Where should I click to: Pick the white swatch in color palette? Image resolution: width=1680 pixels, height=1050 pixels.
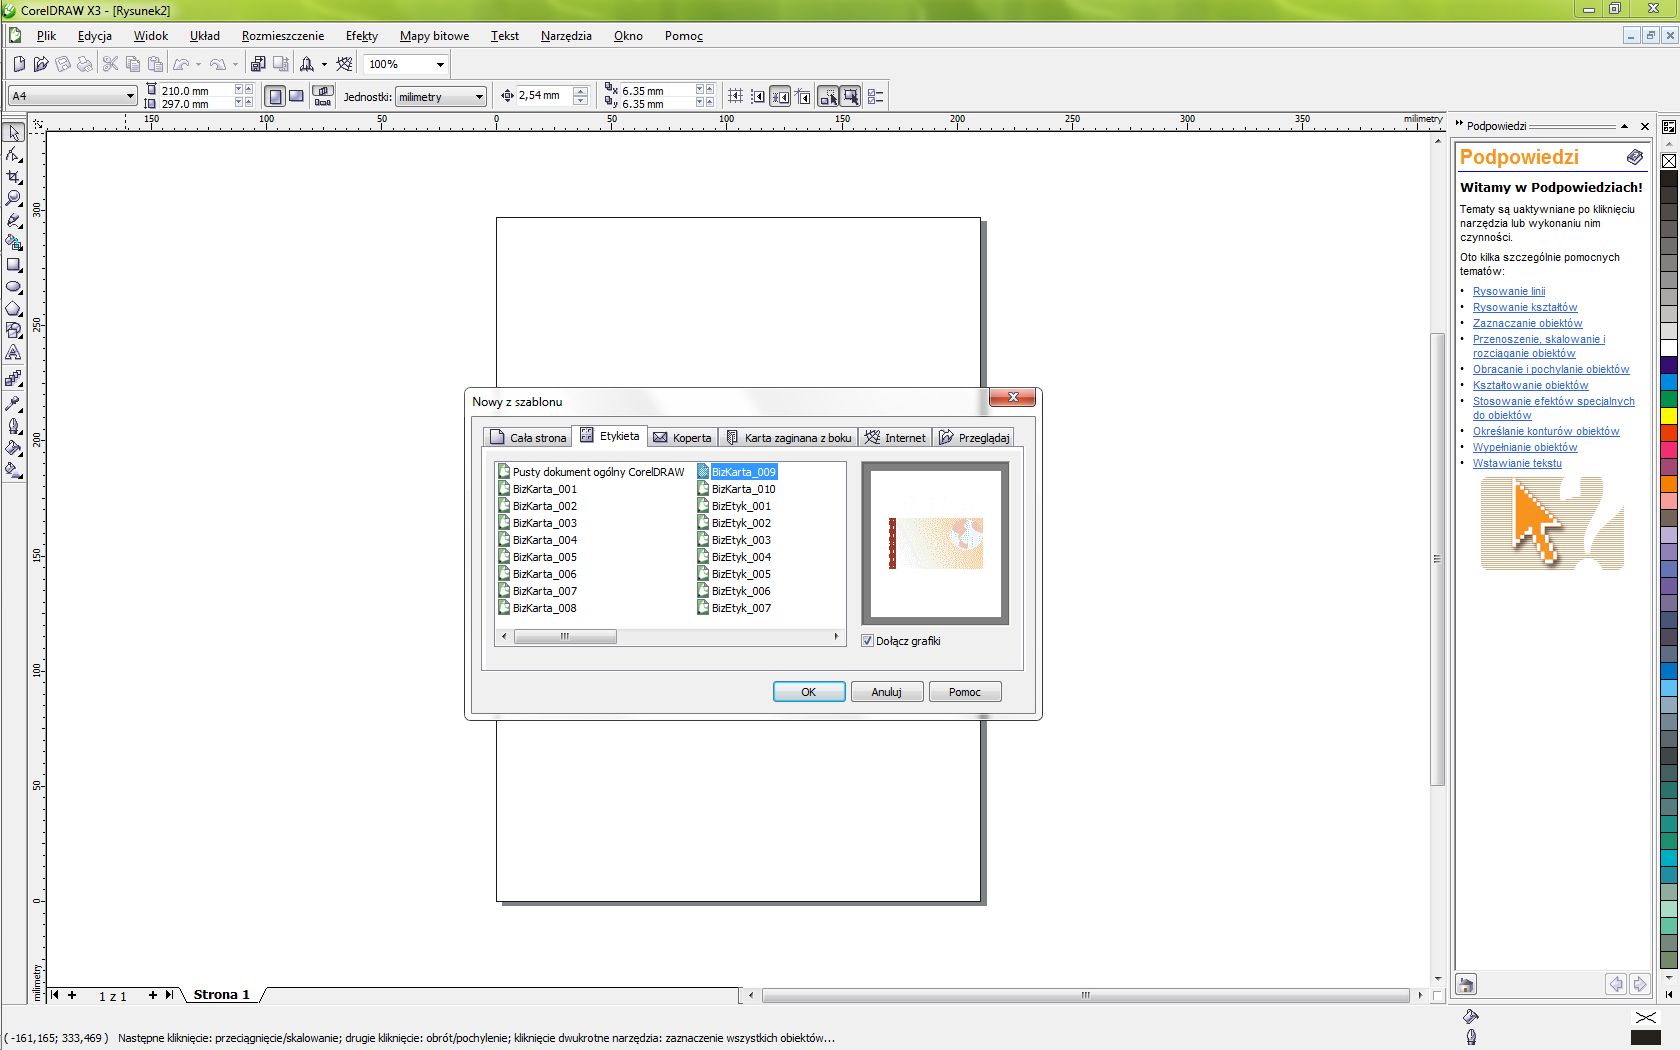tap(1669, 347)
